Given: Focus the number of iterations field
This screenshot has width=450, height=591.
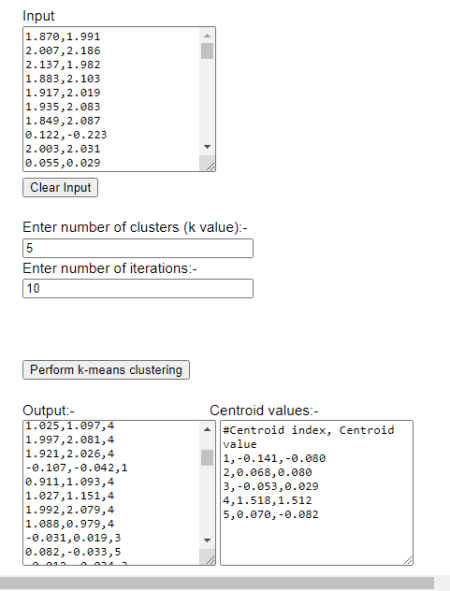Looking at the screenshot, I should pos(138,288).
